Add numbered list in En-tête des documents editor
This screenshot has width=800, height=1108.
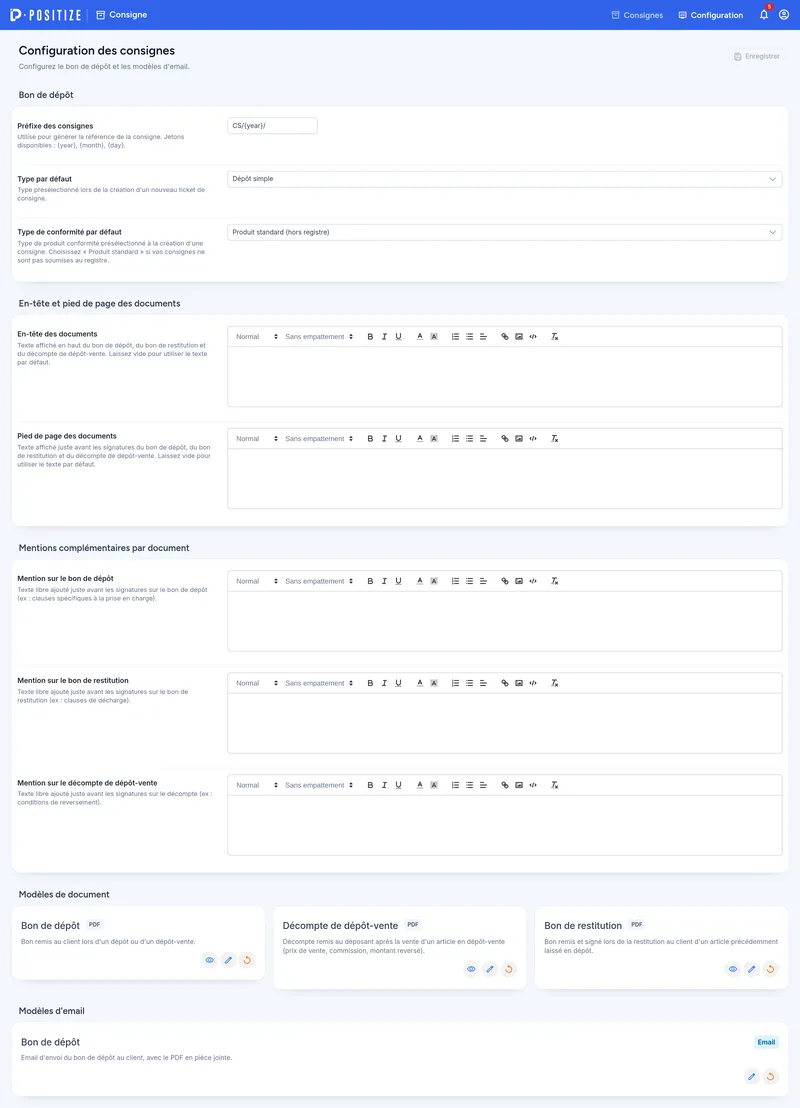coord(455,336)
